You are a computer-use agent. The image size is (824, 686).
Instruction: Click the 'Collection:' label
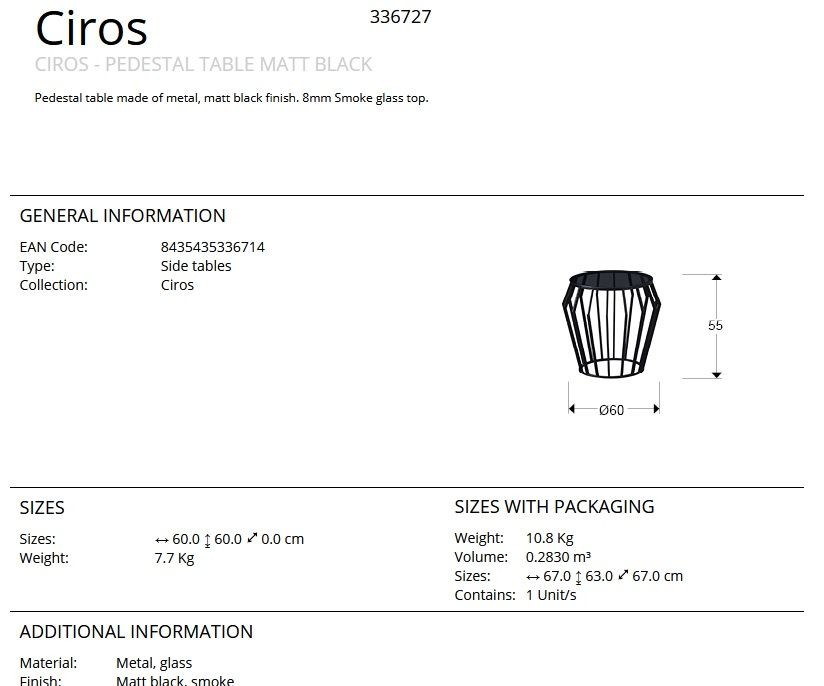[x=54, y=285]
